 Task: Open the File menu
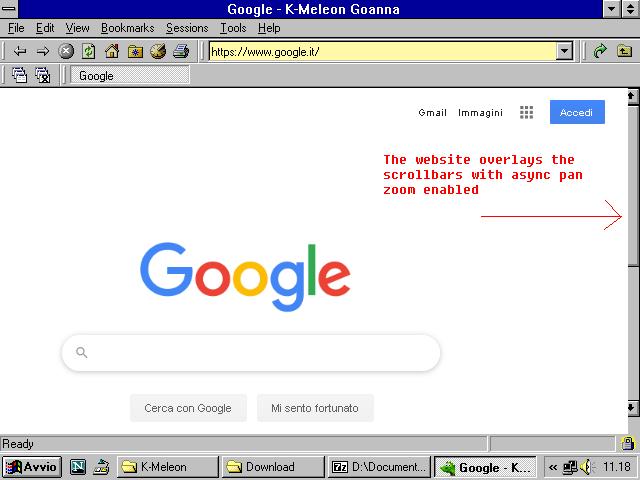(16, 28)
